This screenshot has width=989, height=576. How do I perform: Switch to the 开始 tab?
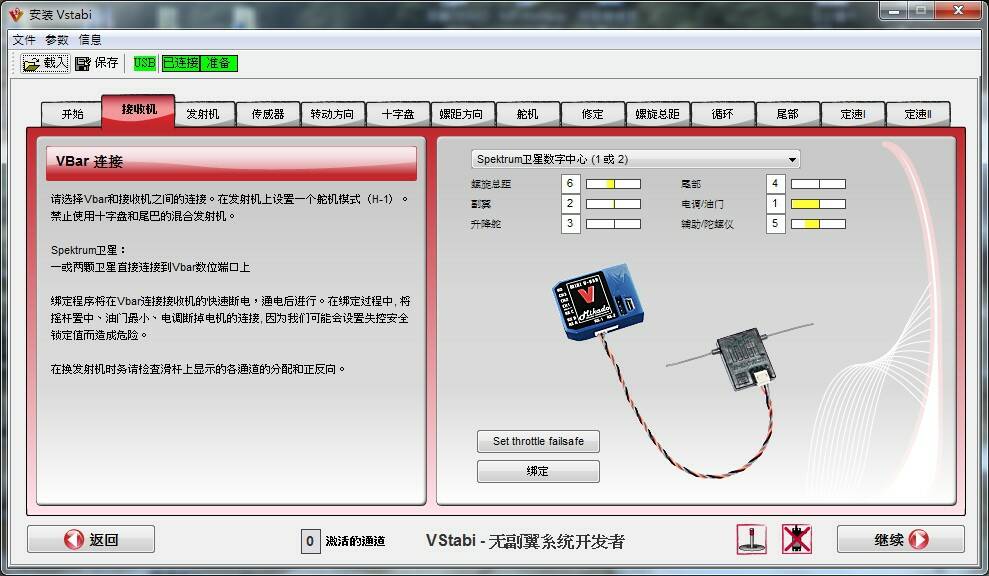(72, 114)
